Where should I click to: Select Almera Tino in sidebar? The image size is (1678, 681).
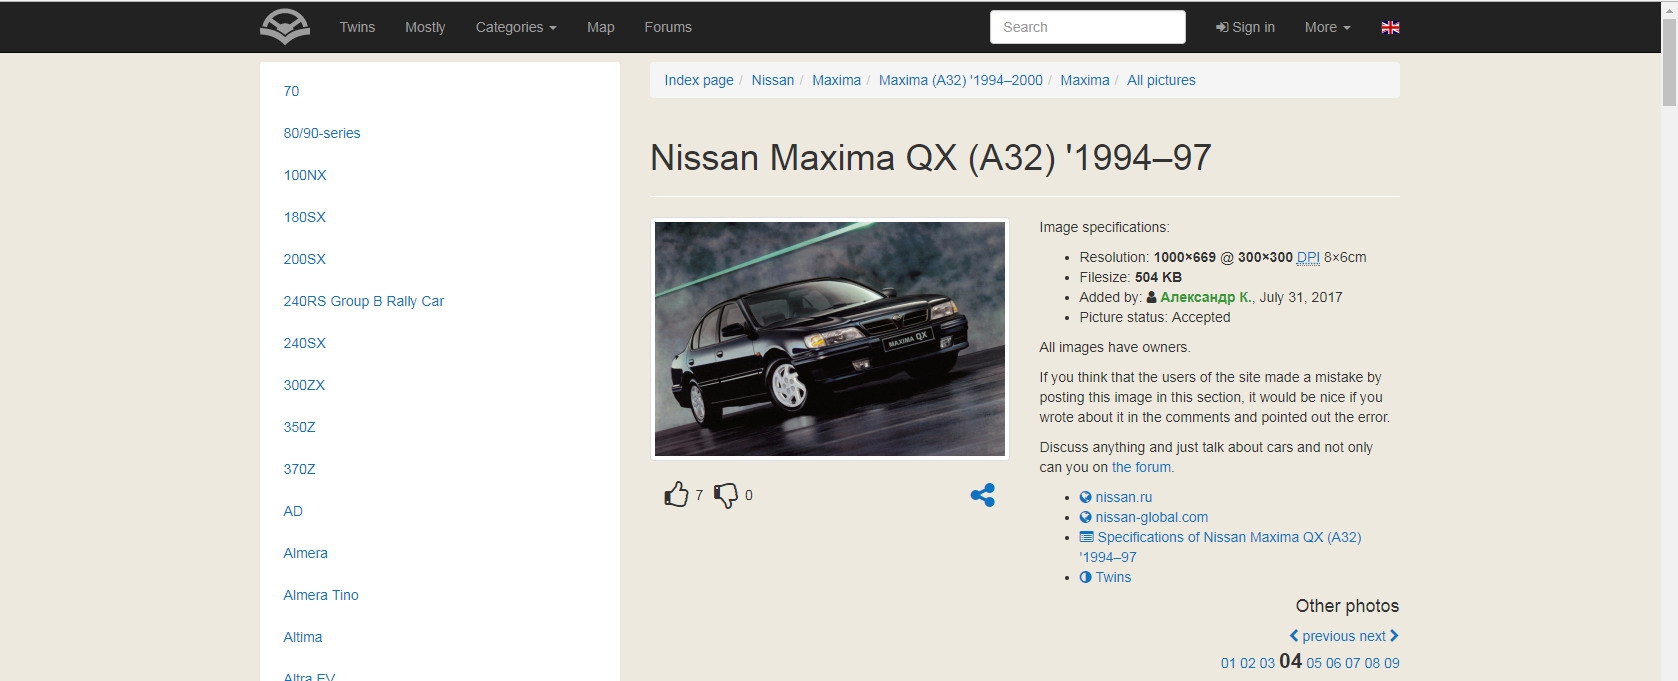[x=321, y=595]
